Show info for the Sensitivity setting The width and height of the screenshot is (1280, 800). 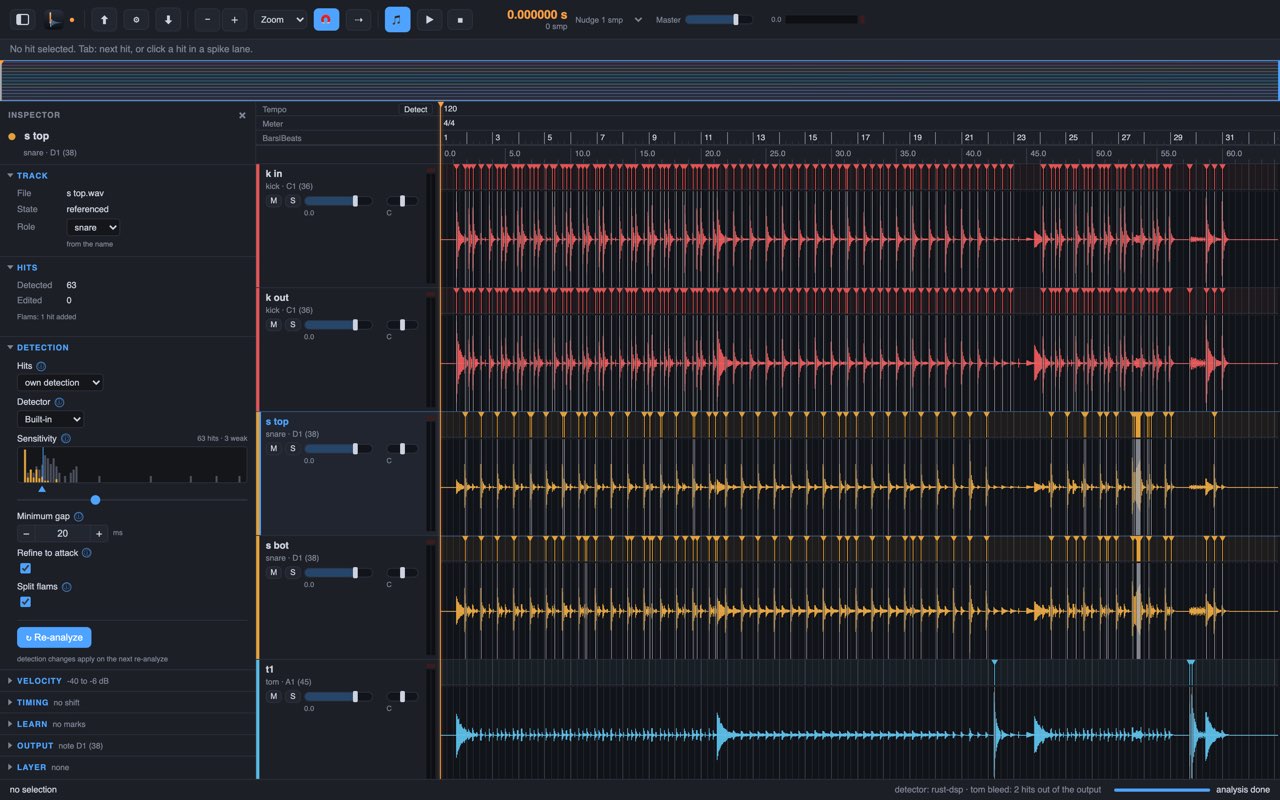point(66,438)
